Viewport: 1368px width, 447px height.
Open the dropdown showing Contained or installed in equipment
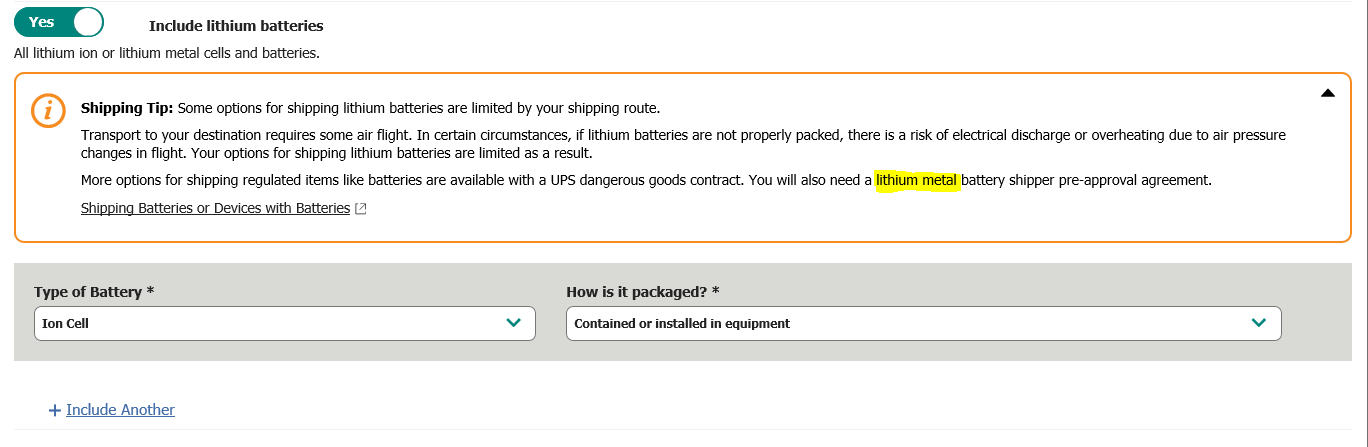[900, 323]
